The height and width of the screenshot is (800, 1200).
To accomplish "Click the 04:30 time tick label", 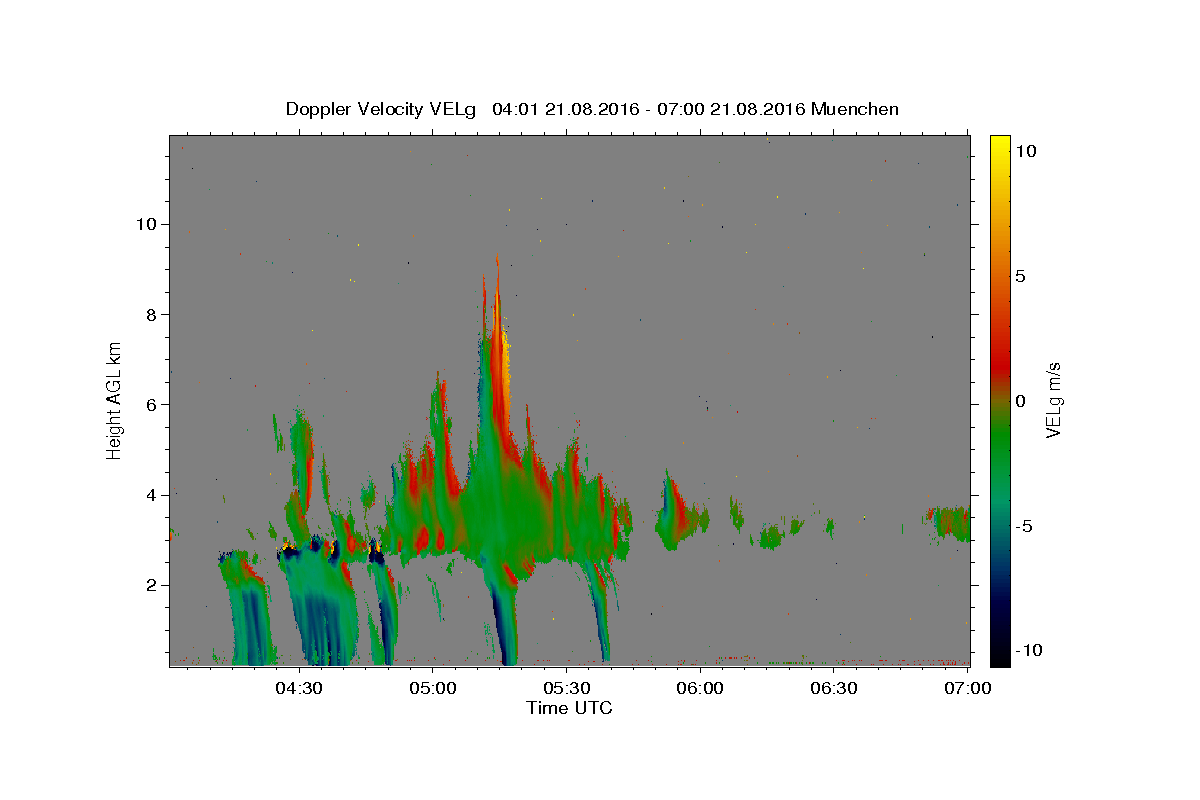I will [299, 688].
